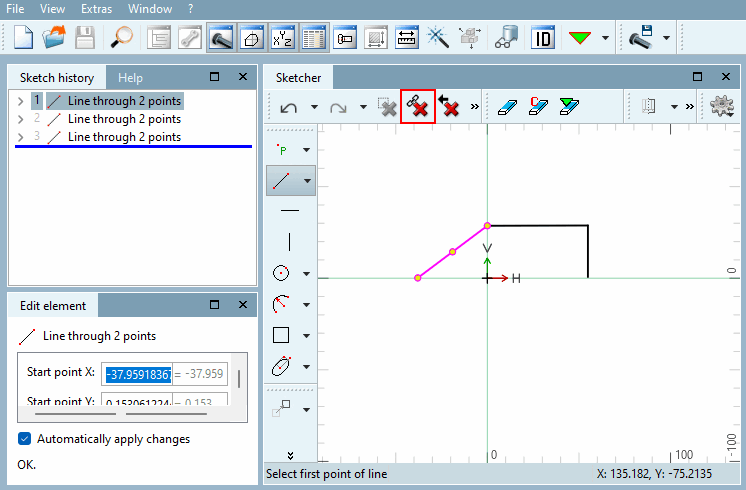Click the binoculars with cylinder icon

point(506,38)
